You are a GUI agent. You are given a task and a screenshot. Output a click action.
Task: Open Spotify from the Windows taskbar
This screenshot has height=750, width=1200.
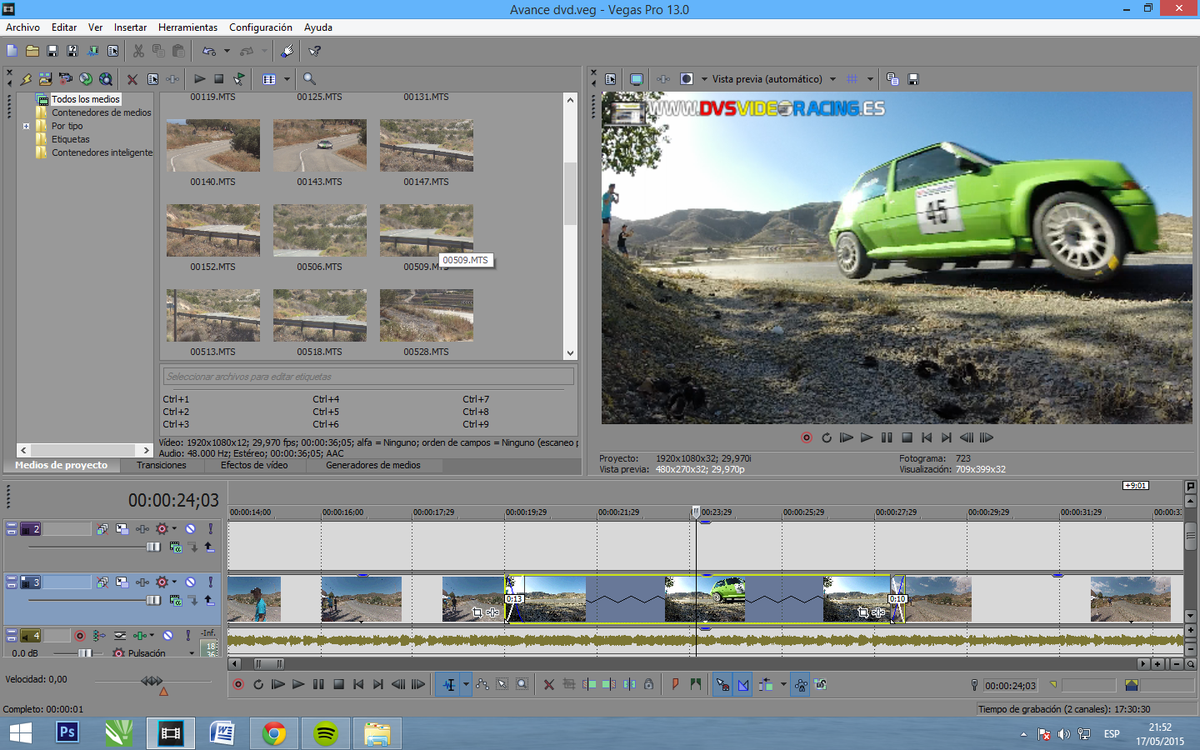point(326,733)
